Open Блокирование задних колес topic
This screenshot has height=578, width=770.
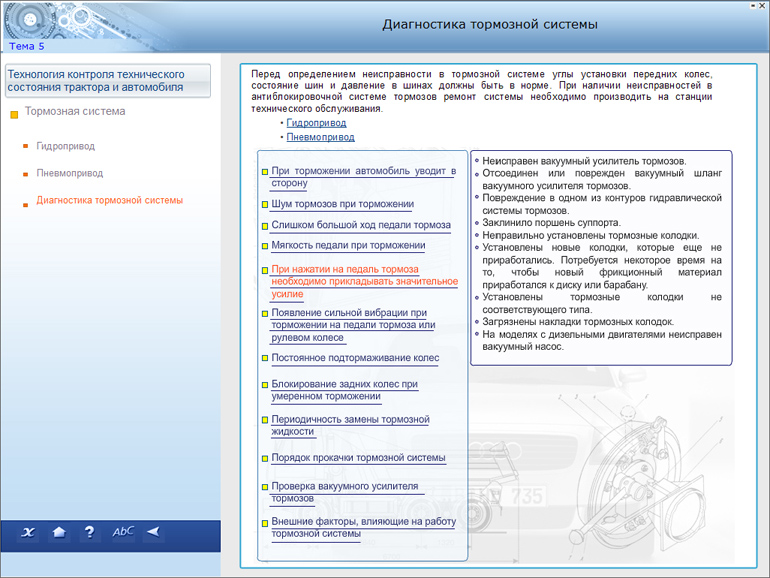point(344,390)
